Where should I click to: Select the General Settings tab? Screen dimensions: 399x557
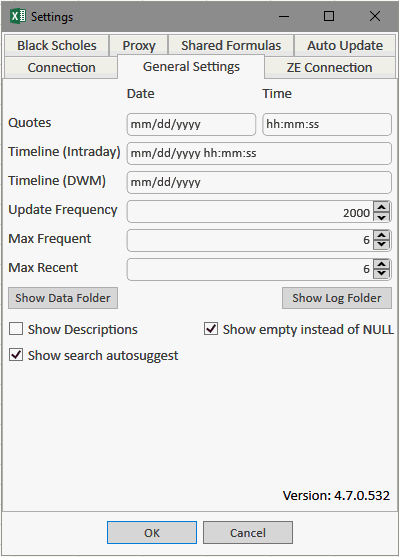pos(191,66)
